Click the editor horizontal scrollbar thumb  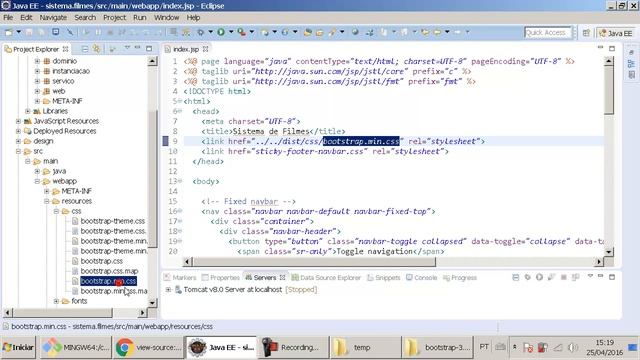point(314,262)
